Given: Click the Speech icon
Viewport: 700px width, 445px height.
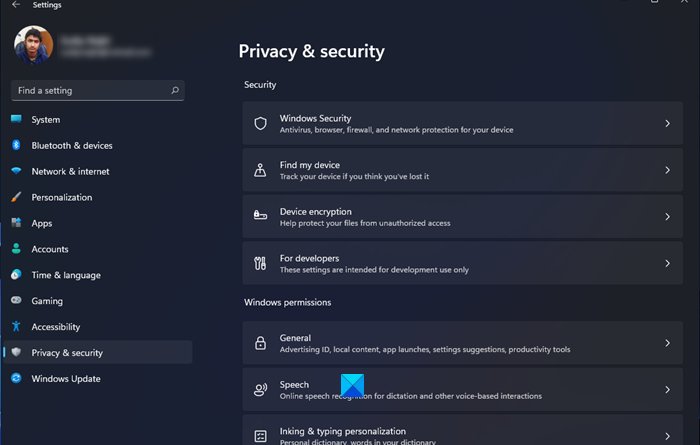Looking at the screenshot, I should [260, 390].
